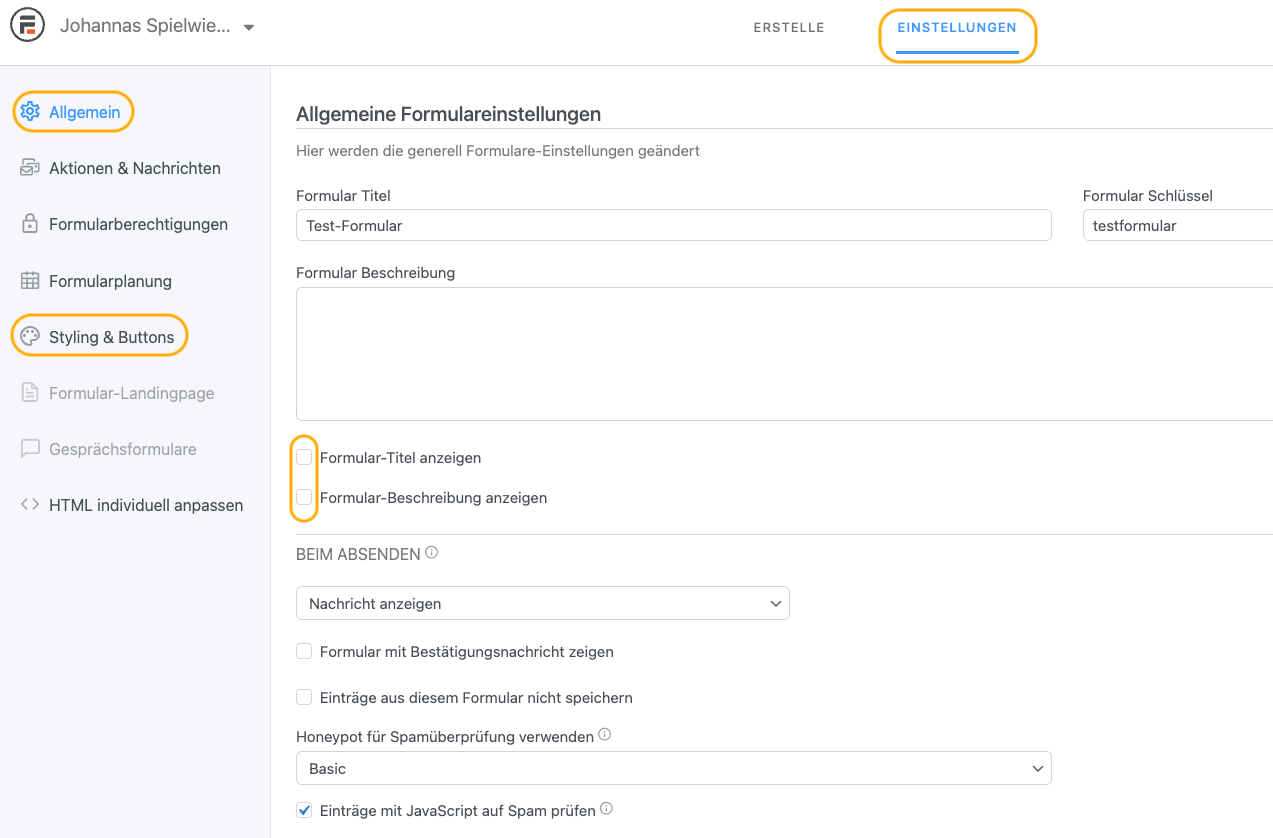Expand the Honeypot Basic dropdown
1273x838 pixels.
[x=673, y=768]
